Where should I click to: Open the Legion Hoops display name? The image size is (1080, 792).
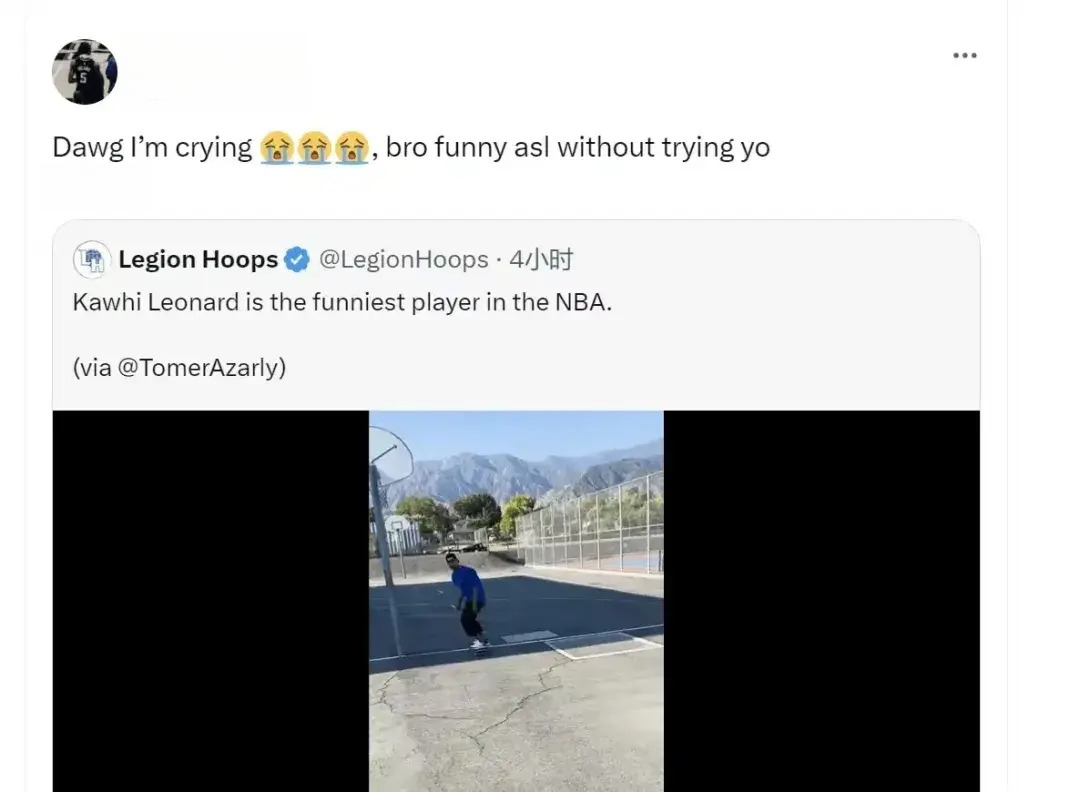[x=198, y=260]
